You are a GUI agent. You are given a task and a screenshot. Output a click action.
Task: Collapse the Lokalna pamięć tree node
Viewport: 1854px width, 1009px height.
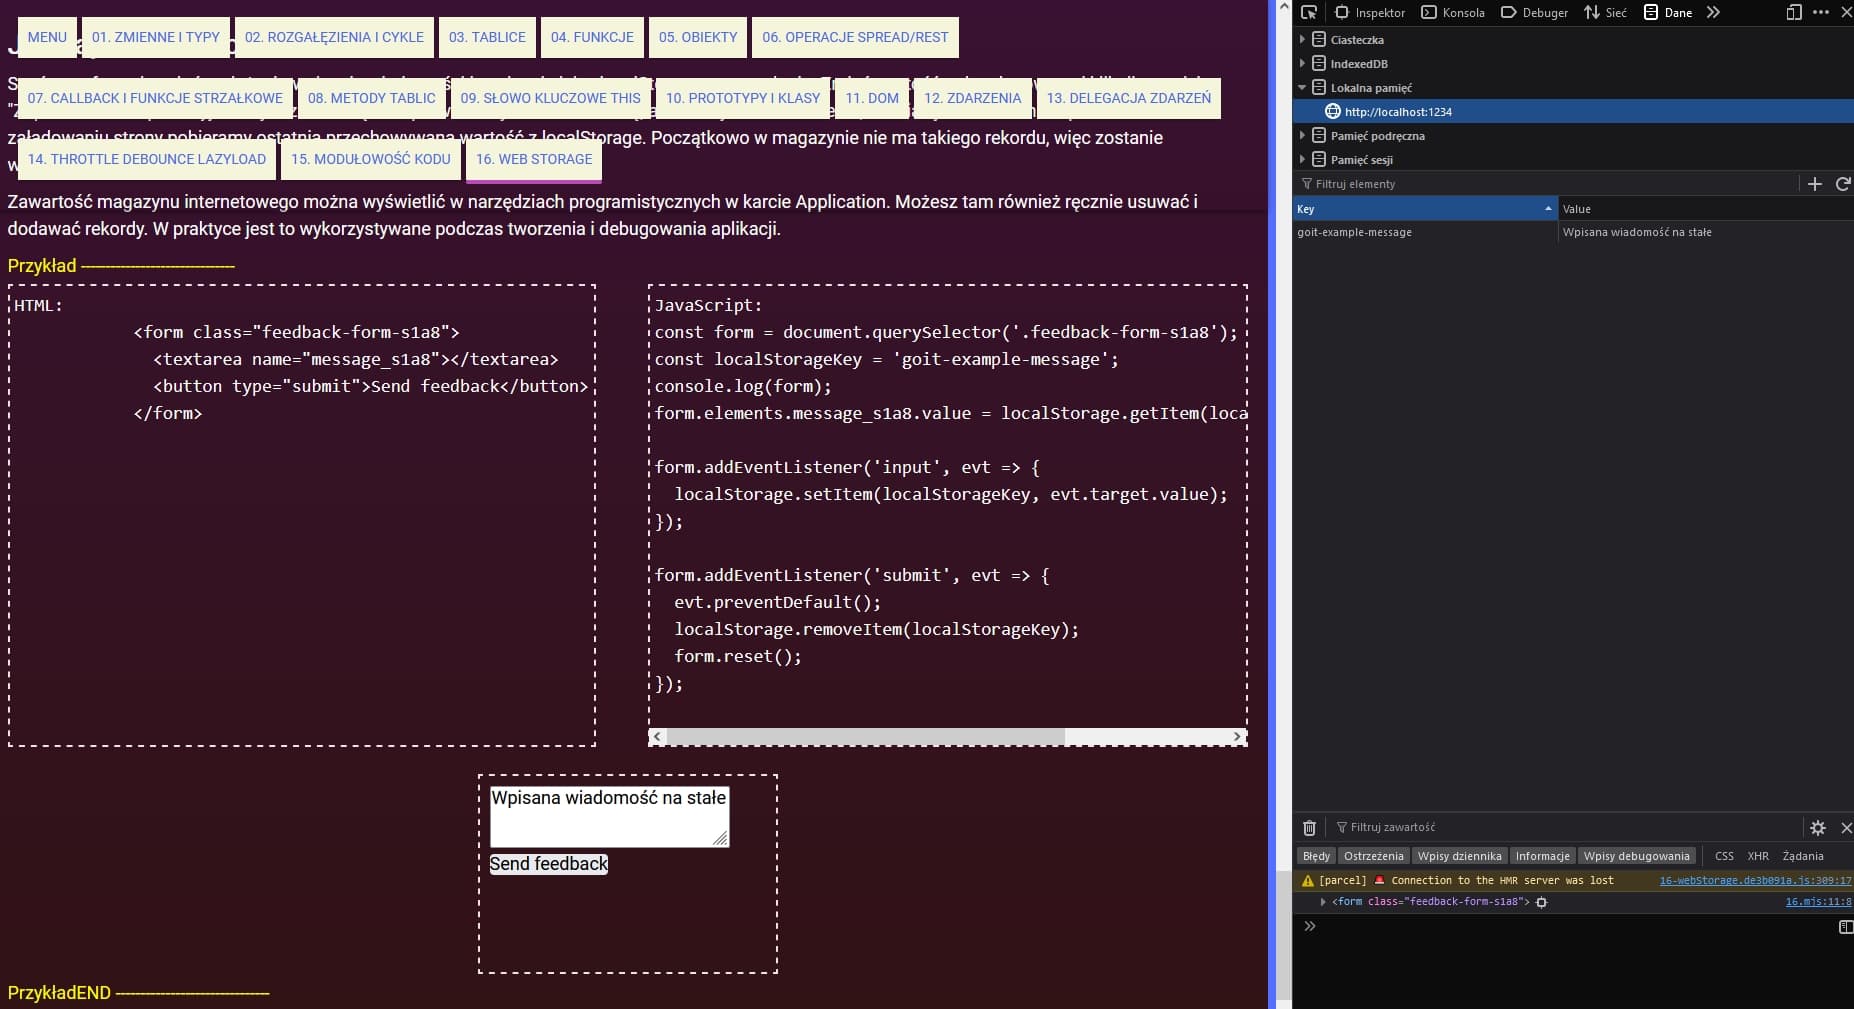(x=1302, y=88)
